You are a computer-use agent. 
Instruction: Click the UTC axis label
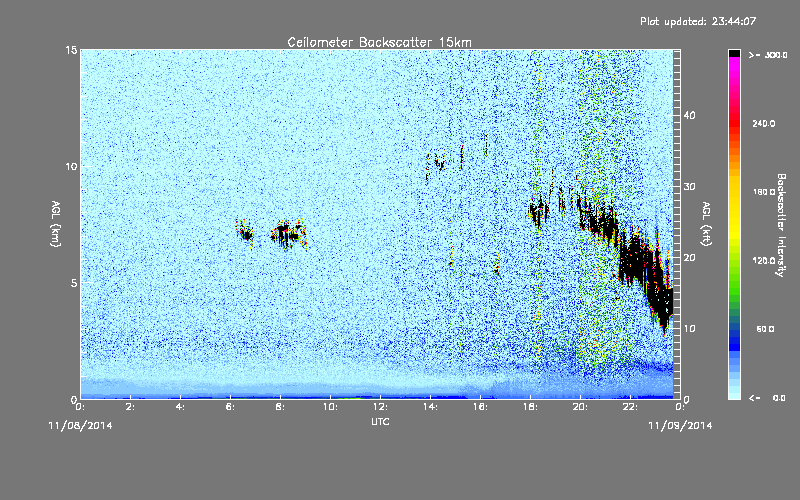(x=380, y=421)
